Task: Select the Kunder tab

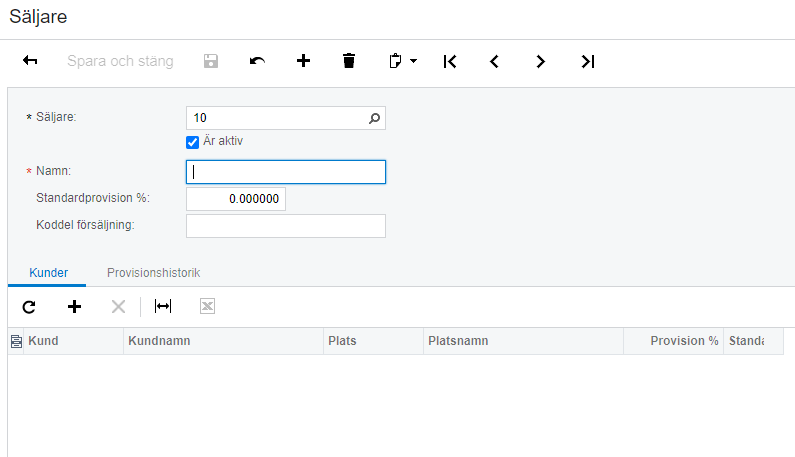Action: 48,272
